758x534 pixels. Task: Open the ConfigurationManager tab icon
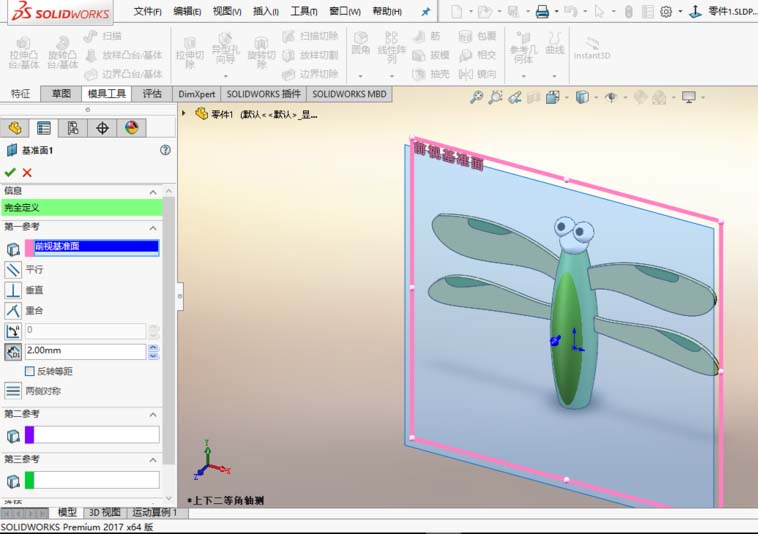[x=73, y=128]
